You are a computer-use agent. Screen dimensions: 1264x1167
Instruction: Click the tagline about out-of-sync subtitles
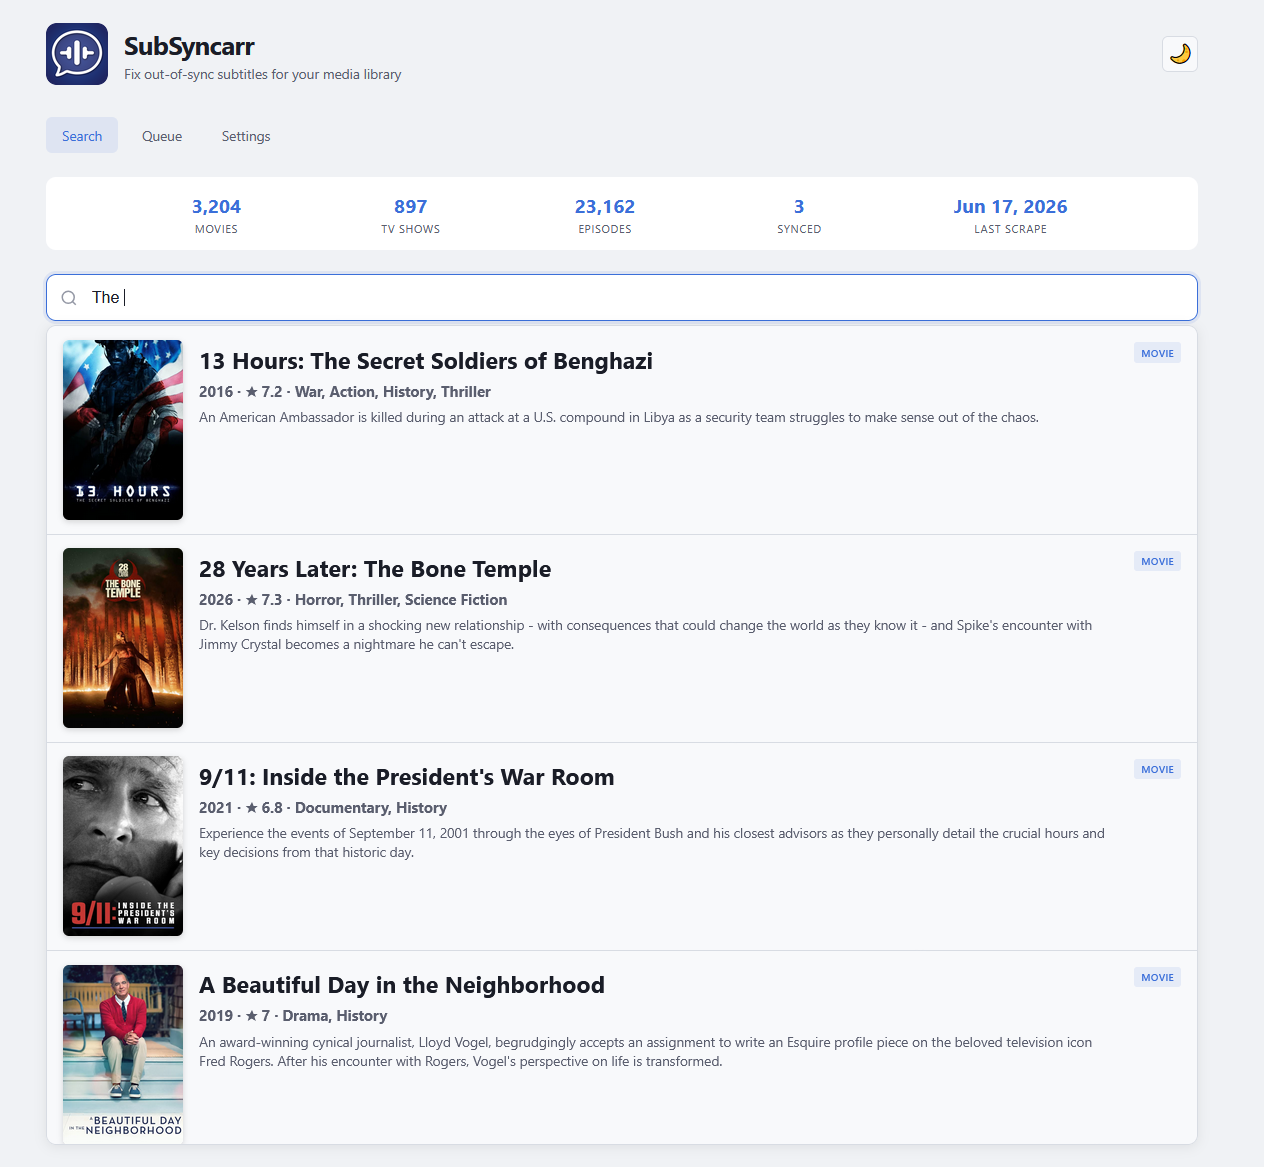coord(263,74)
